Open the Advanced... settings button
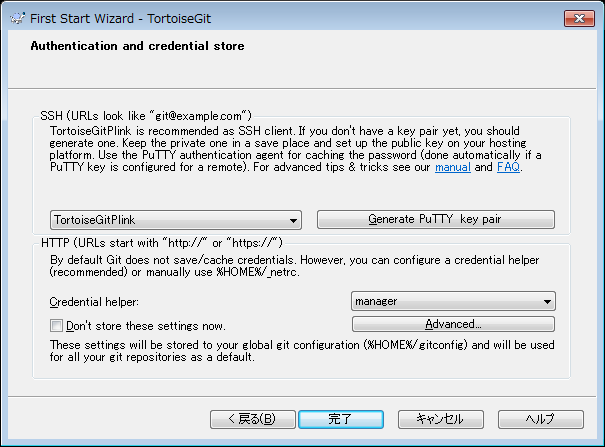Viewport: 605px width, 447px height. pyautogui.click(x=453, y=324)
